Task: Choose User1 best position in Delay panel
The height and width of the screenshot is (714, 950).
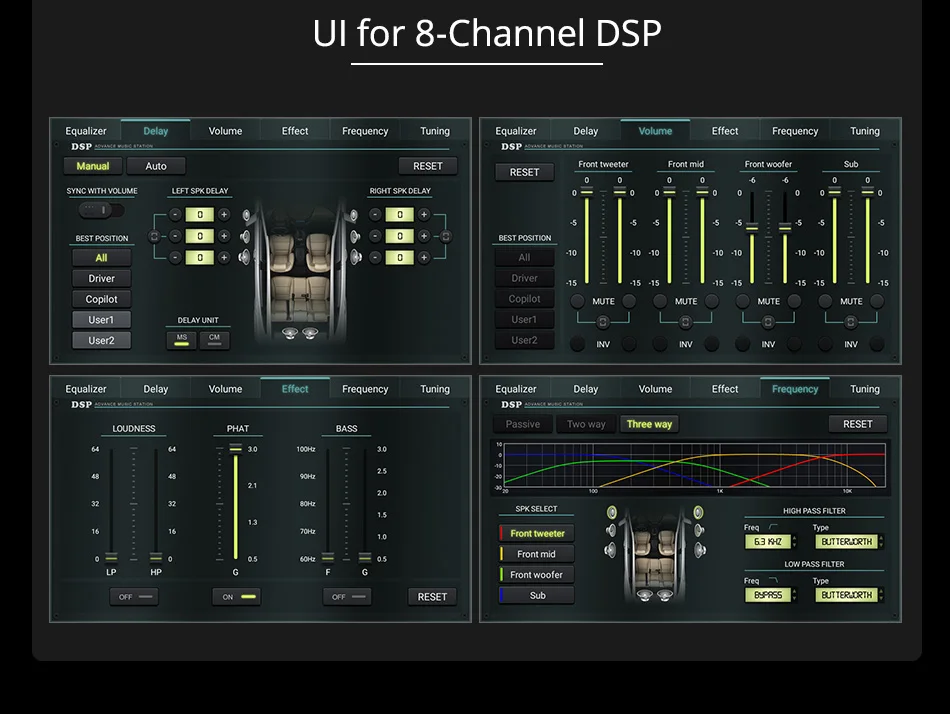Action: (x=101, y=319)
